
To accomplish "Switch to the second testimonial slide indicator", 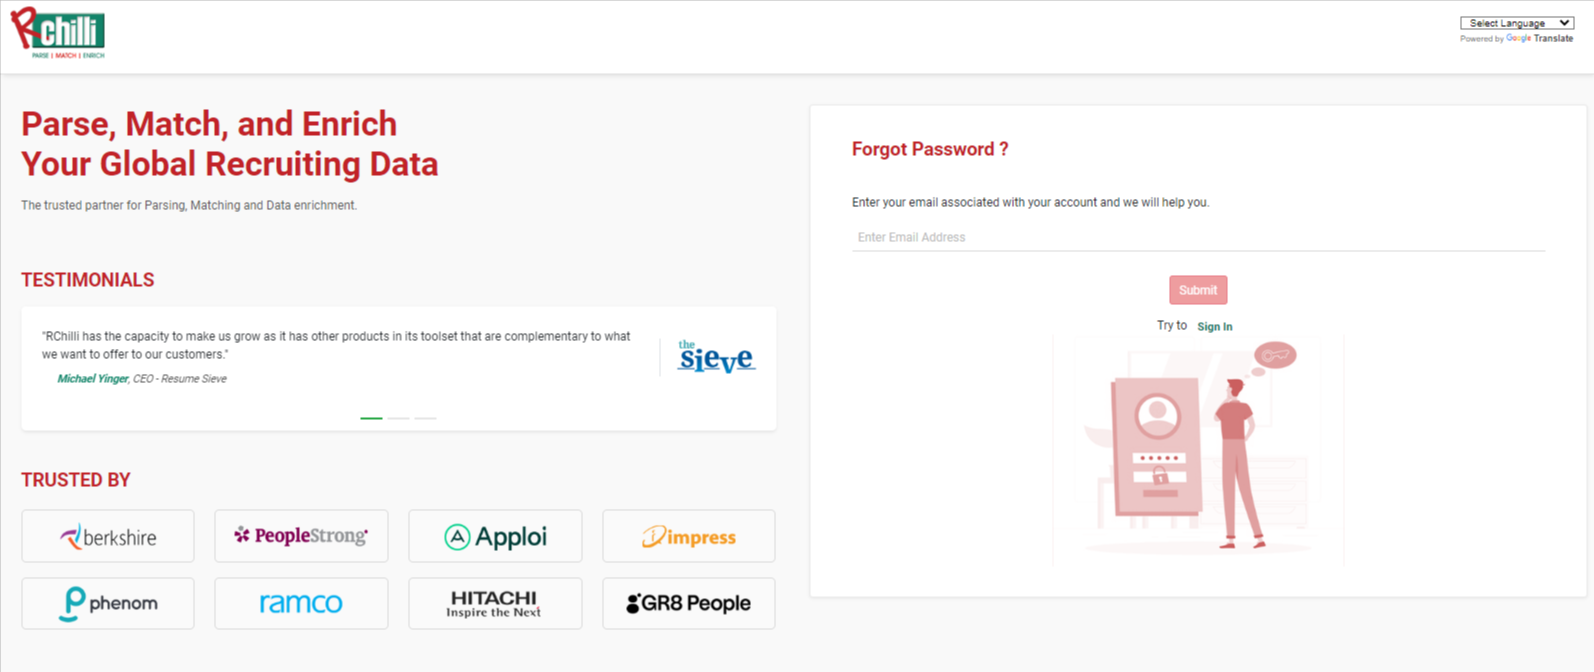I will pos(398,418).
